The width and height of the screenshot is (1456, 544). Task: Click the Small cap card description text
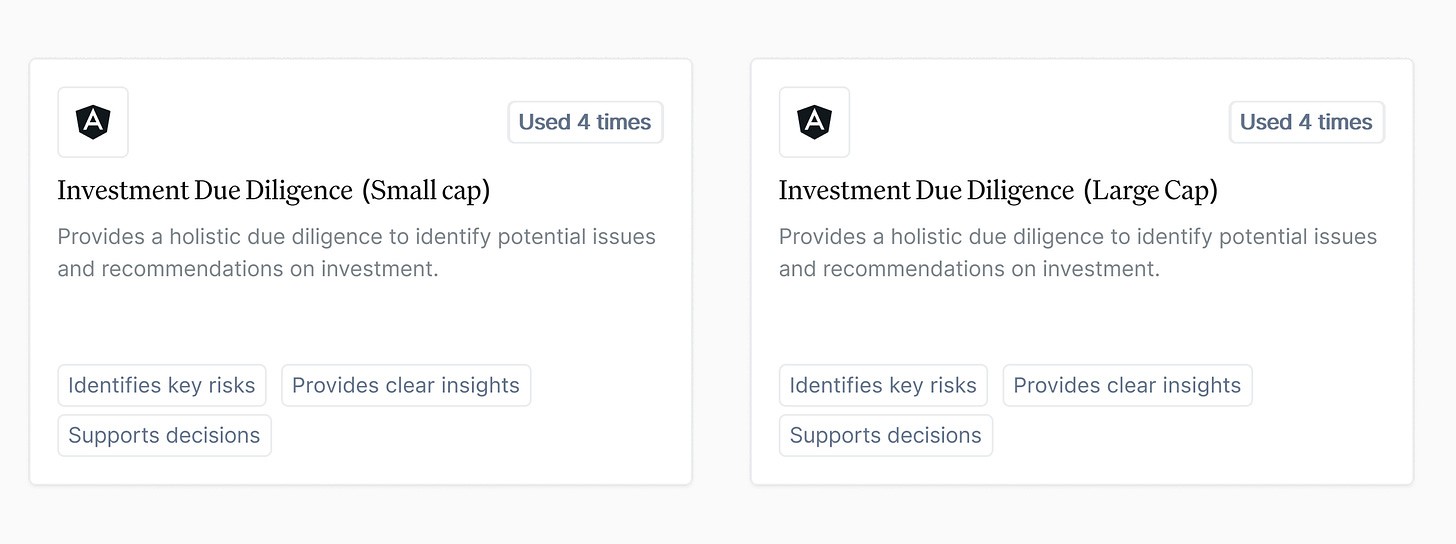(x=356, y=238)
